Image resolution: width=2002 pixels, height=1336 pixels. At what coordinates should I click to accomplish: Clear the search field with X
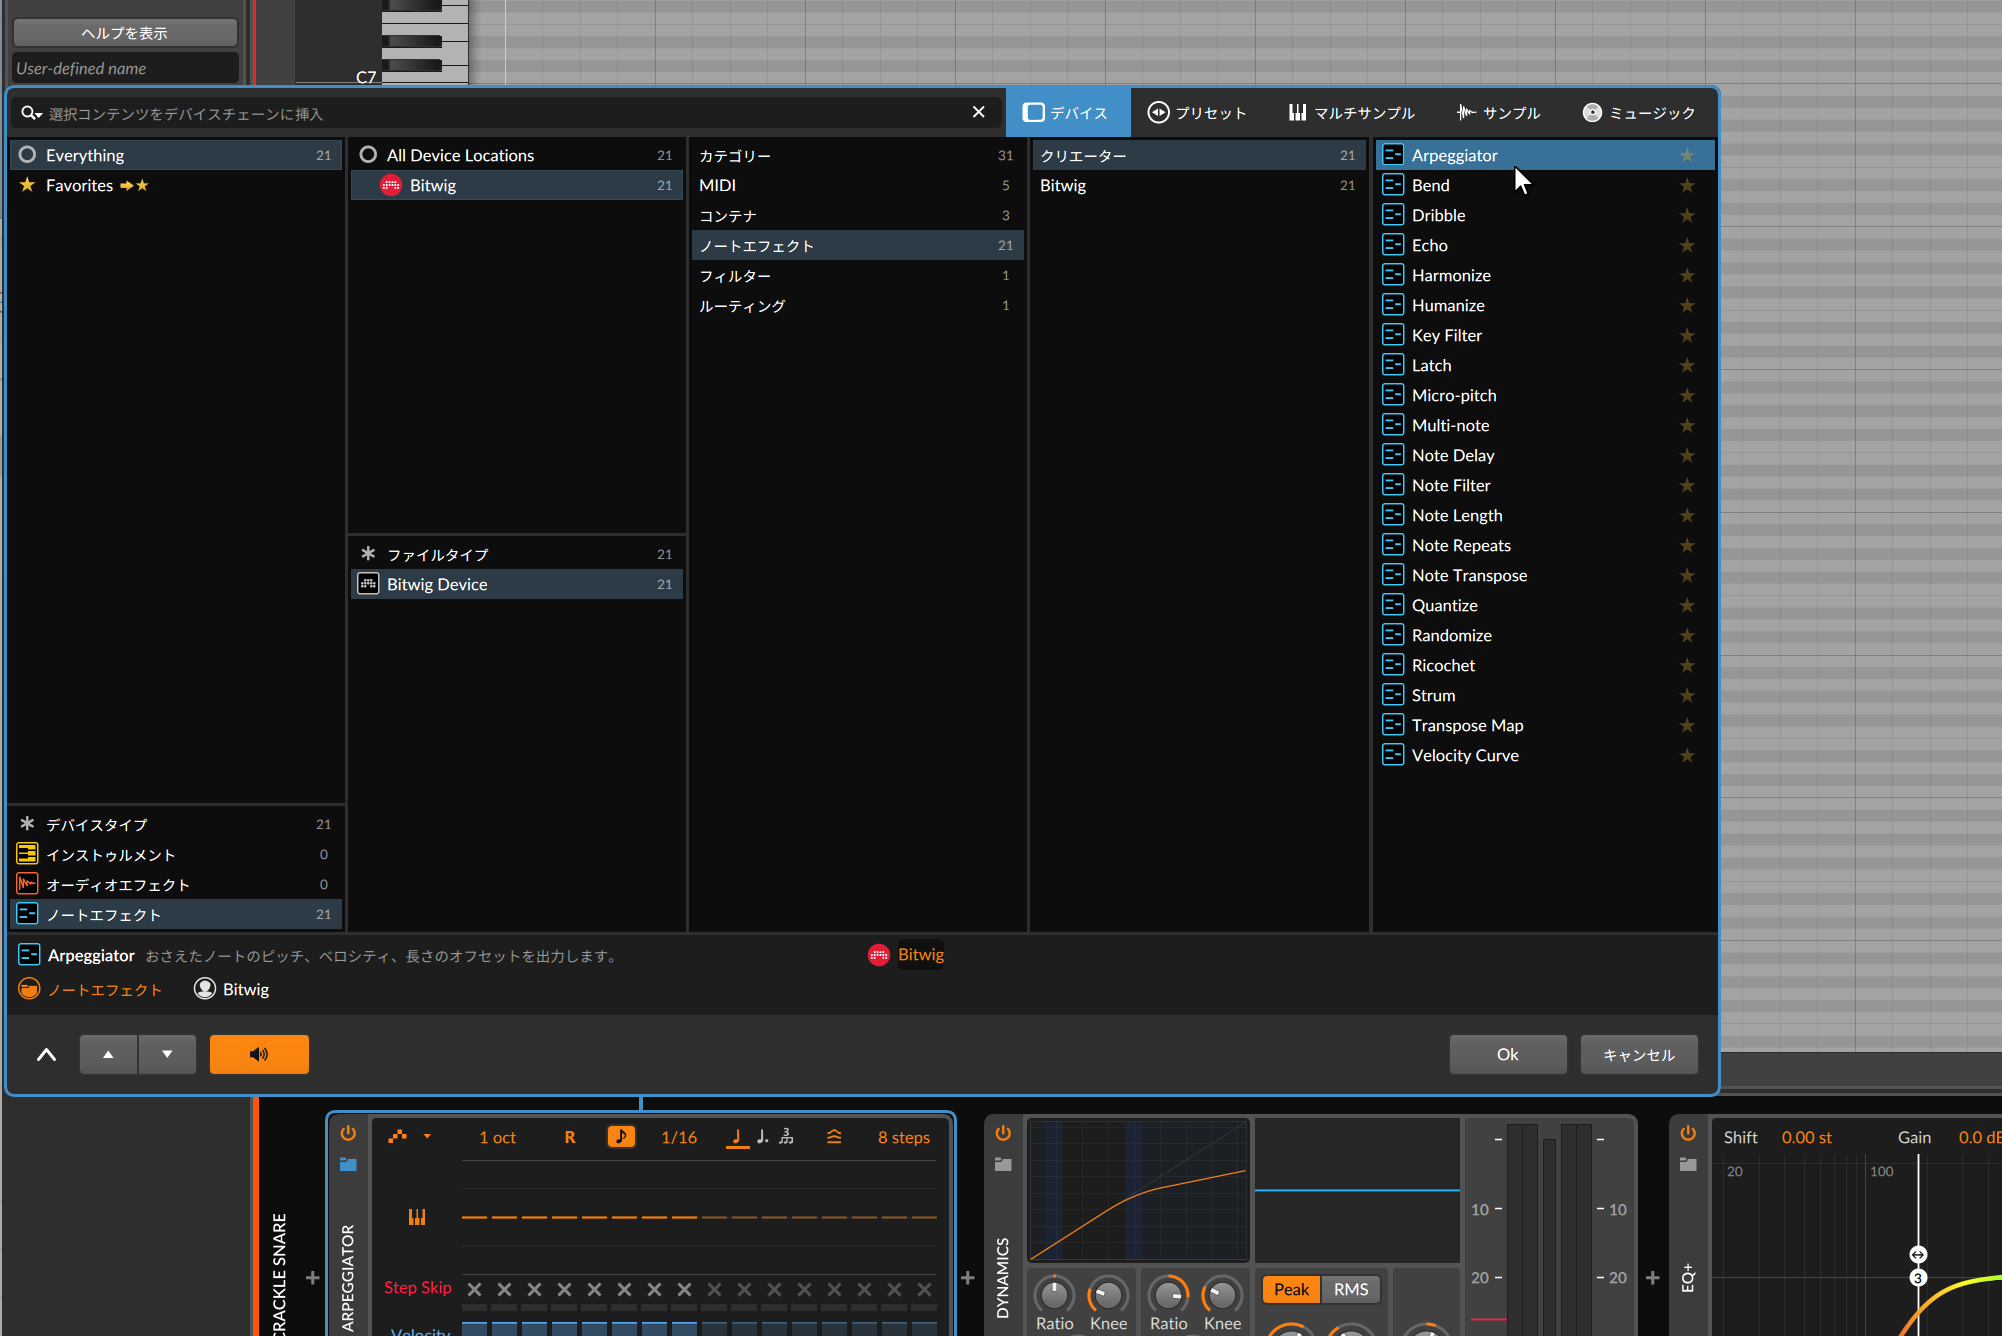979,112
